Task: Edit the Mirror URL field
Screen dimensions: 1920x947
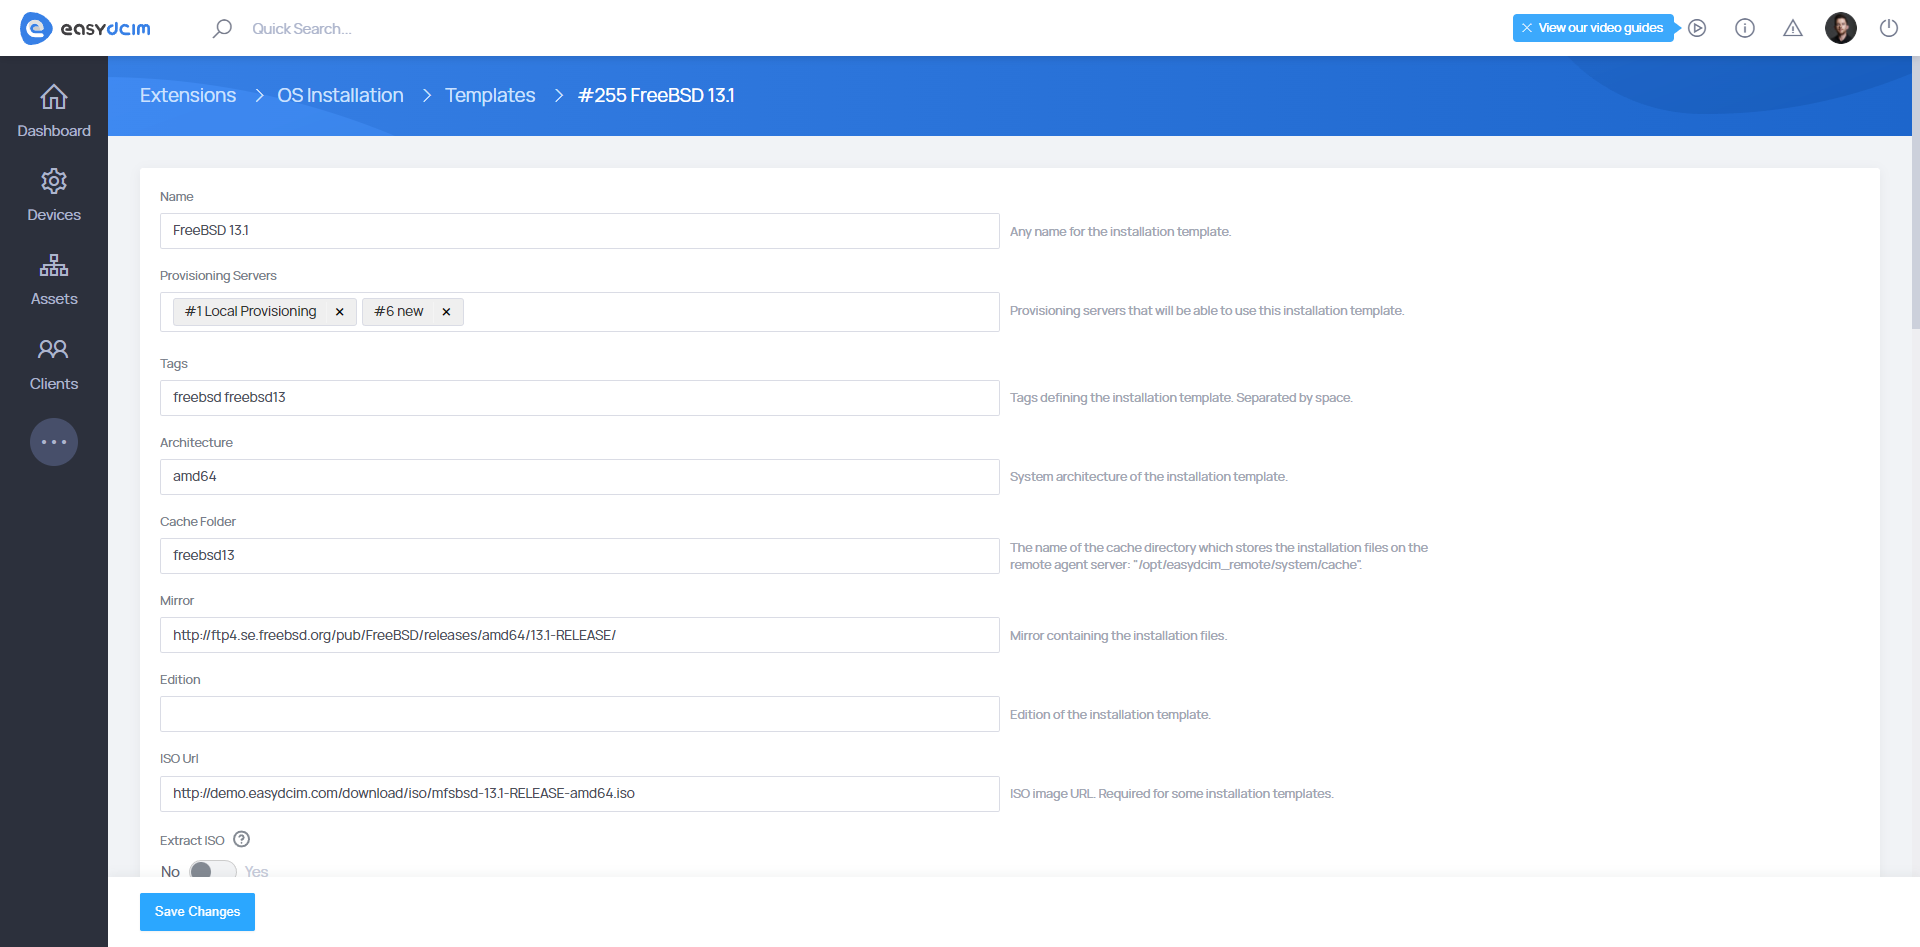Action: (x=580, y=635)
